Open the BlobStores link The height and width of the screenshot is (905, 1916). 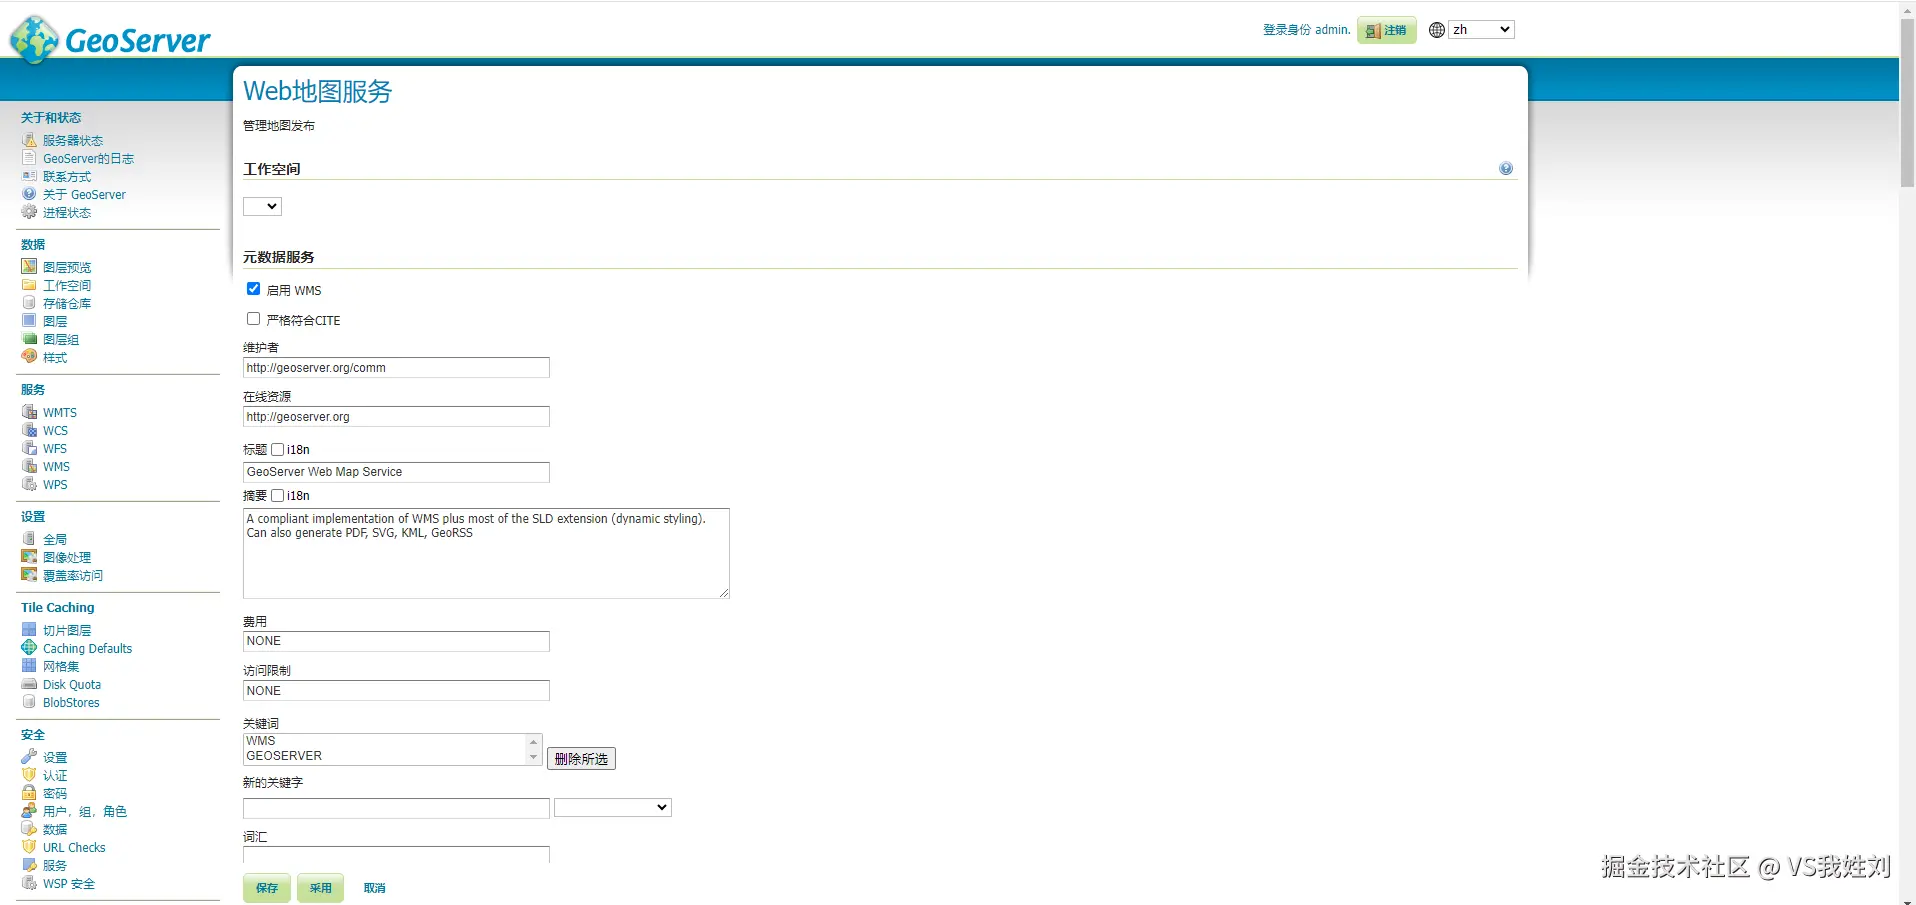click(x=71, y=703)
